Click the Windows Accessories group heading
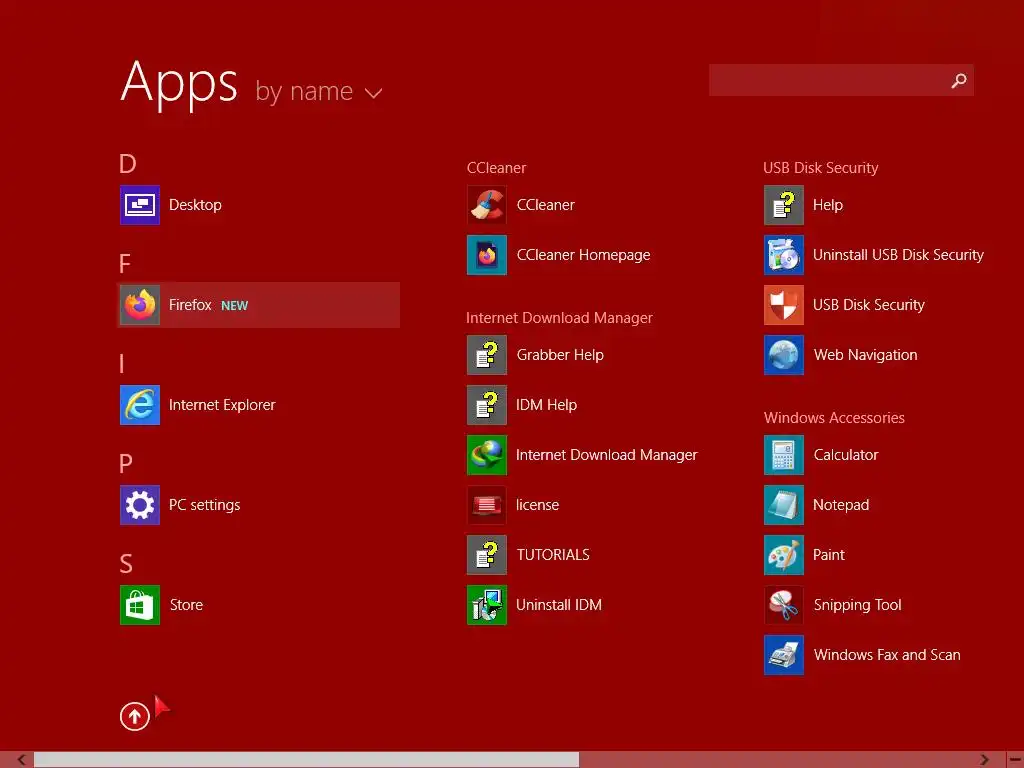Viewport: 1024px width, 768px height. tap(834, 418)
